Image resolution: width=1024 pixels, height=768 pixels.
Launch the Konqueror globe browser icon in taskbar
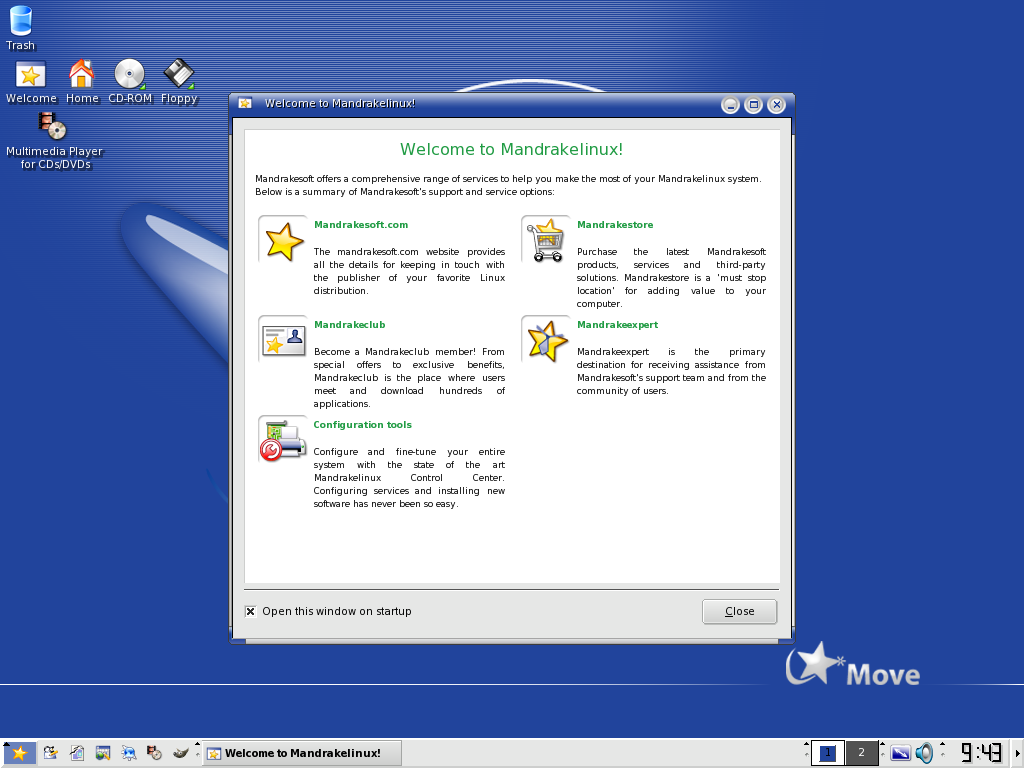[129, 753]
